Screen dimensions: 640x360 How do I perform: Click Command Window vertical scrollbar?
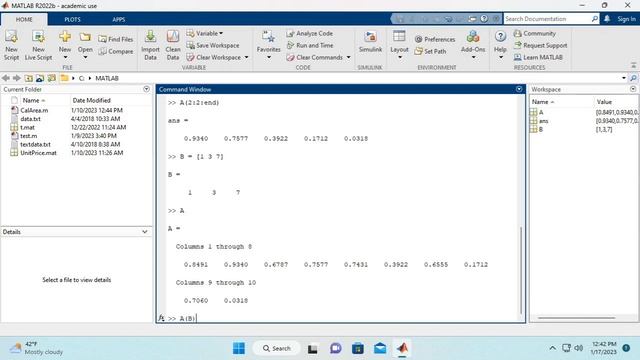click(x=521, y=270)
